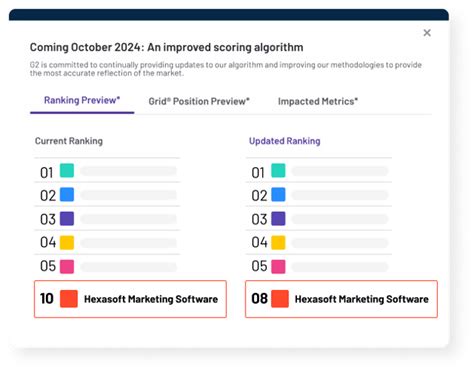Viewport: 474px width, 372px height.
Task: Select Hexasoft Marketing Software ranked 08
Action: point(341,299)
